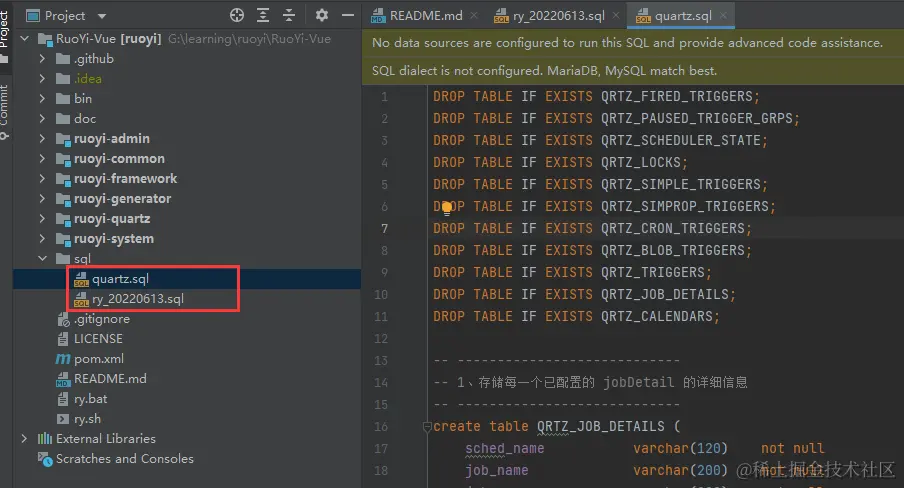Expand the ruoyi-admin module
904x488 pixels.
[x=42, y=138]
